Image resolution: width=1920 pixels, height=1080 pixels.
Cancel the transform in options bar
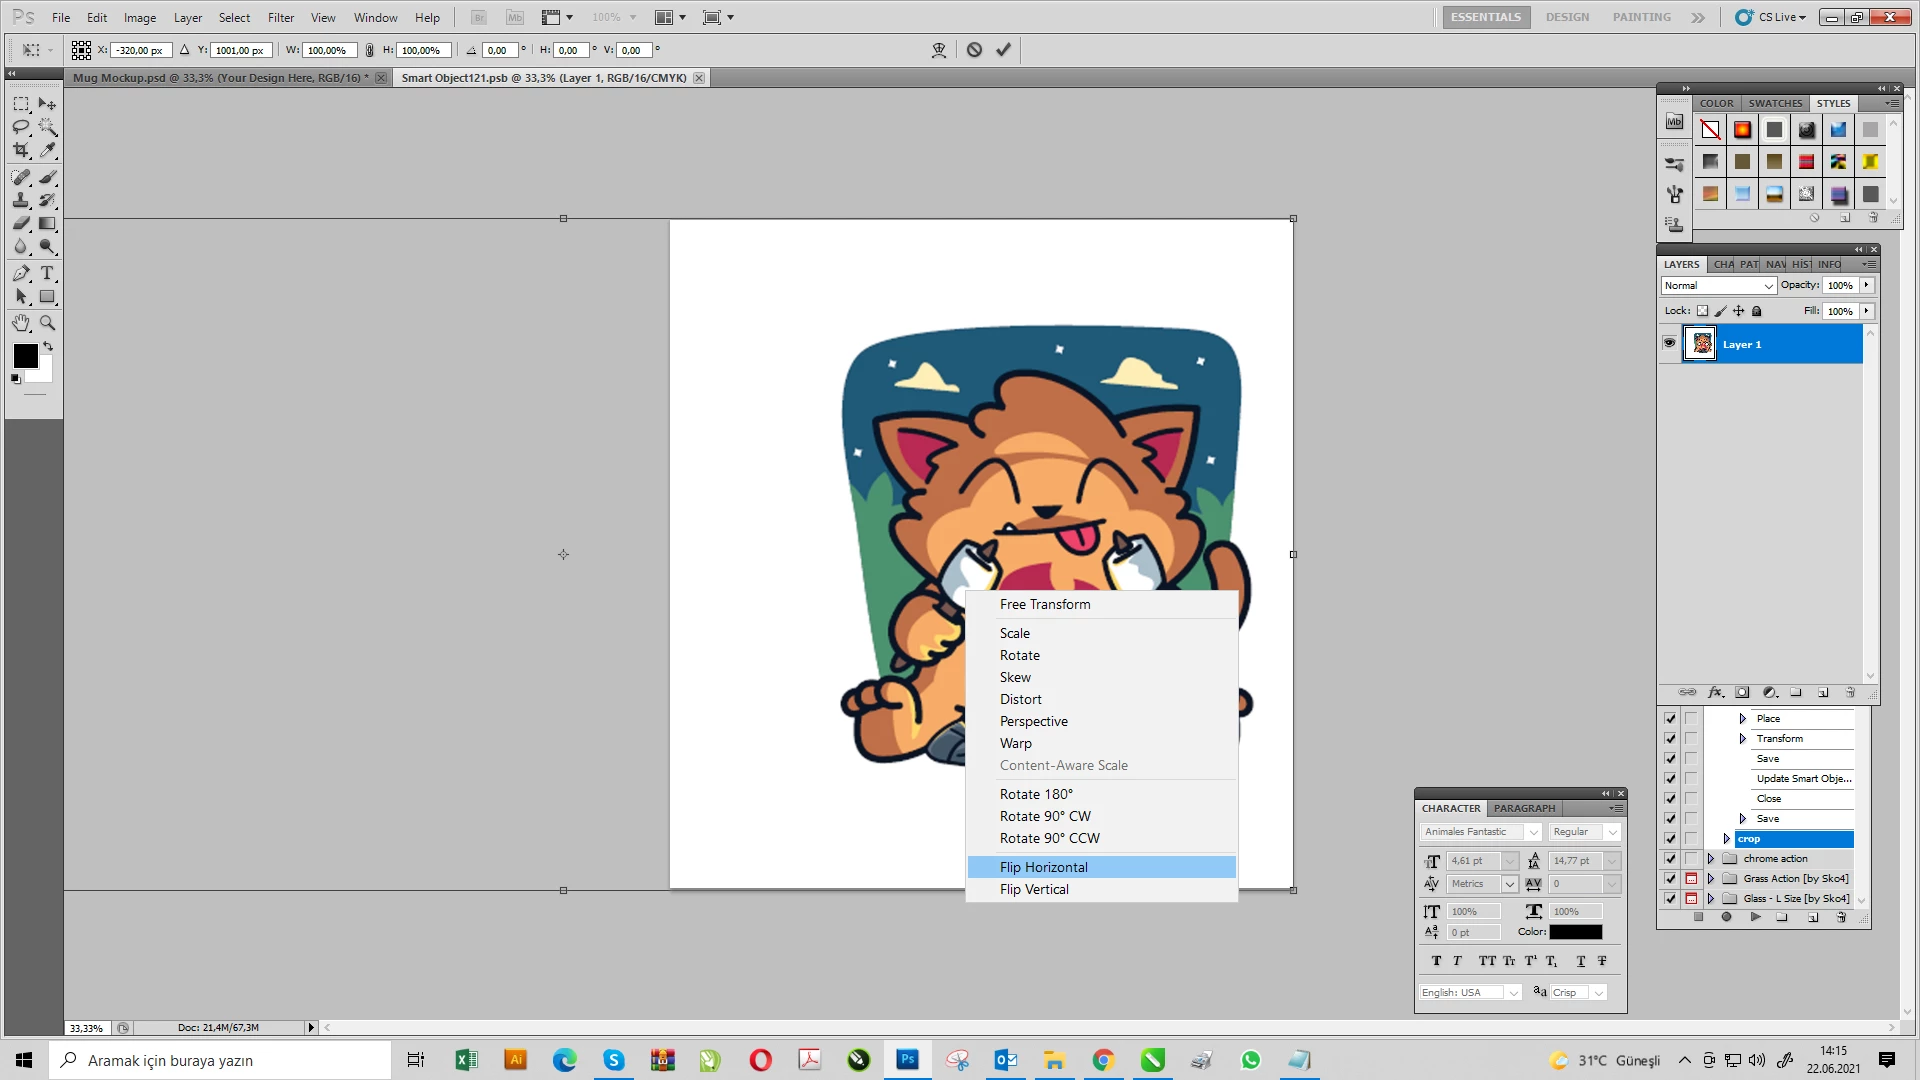tap(974, 50)
